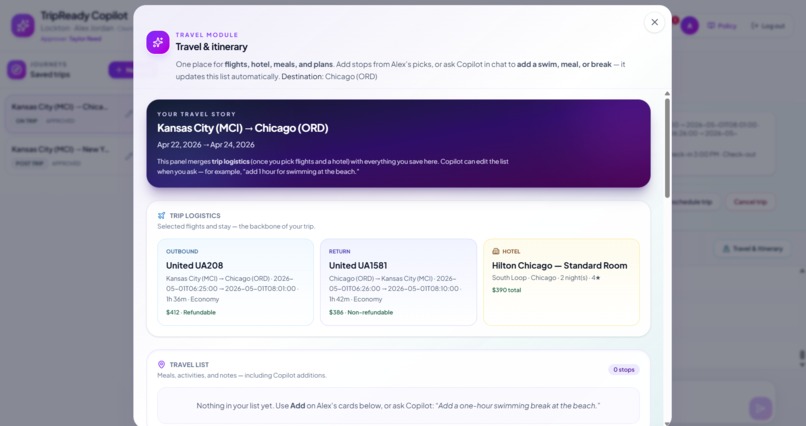This screenshot has width=806, height=426.
Task: Click the 0 stops badge
Action: 624,369
